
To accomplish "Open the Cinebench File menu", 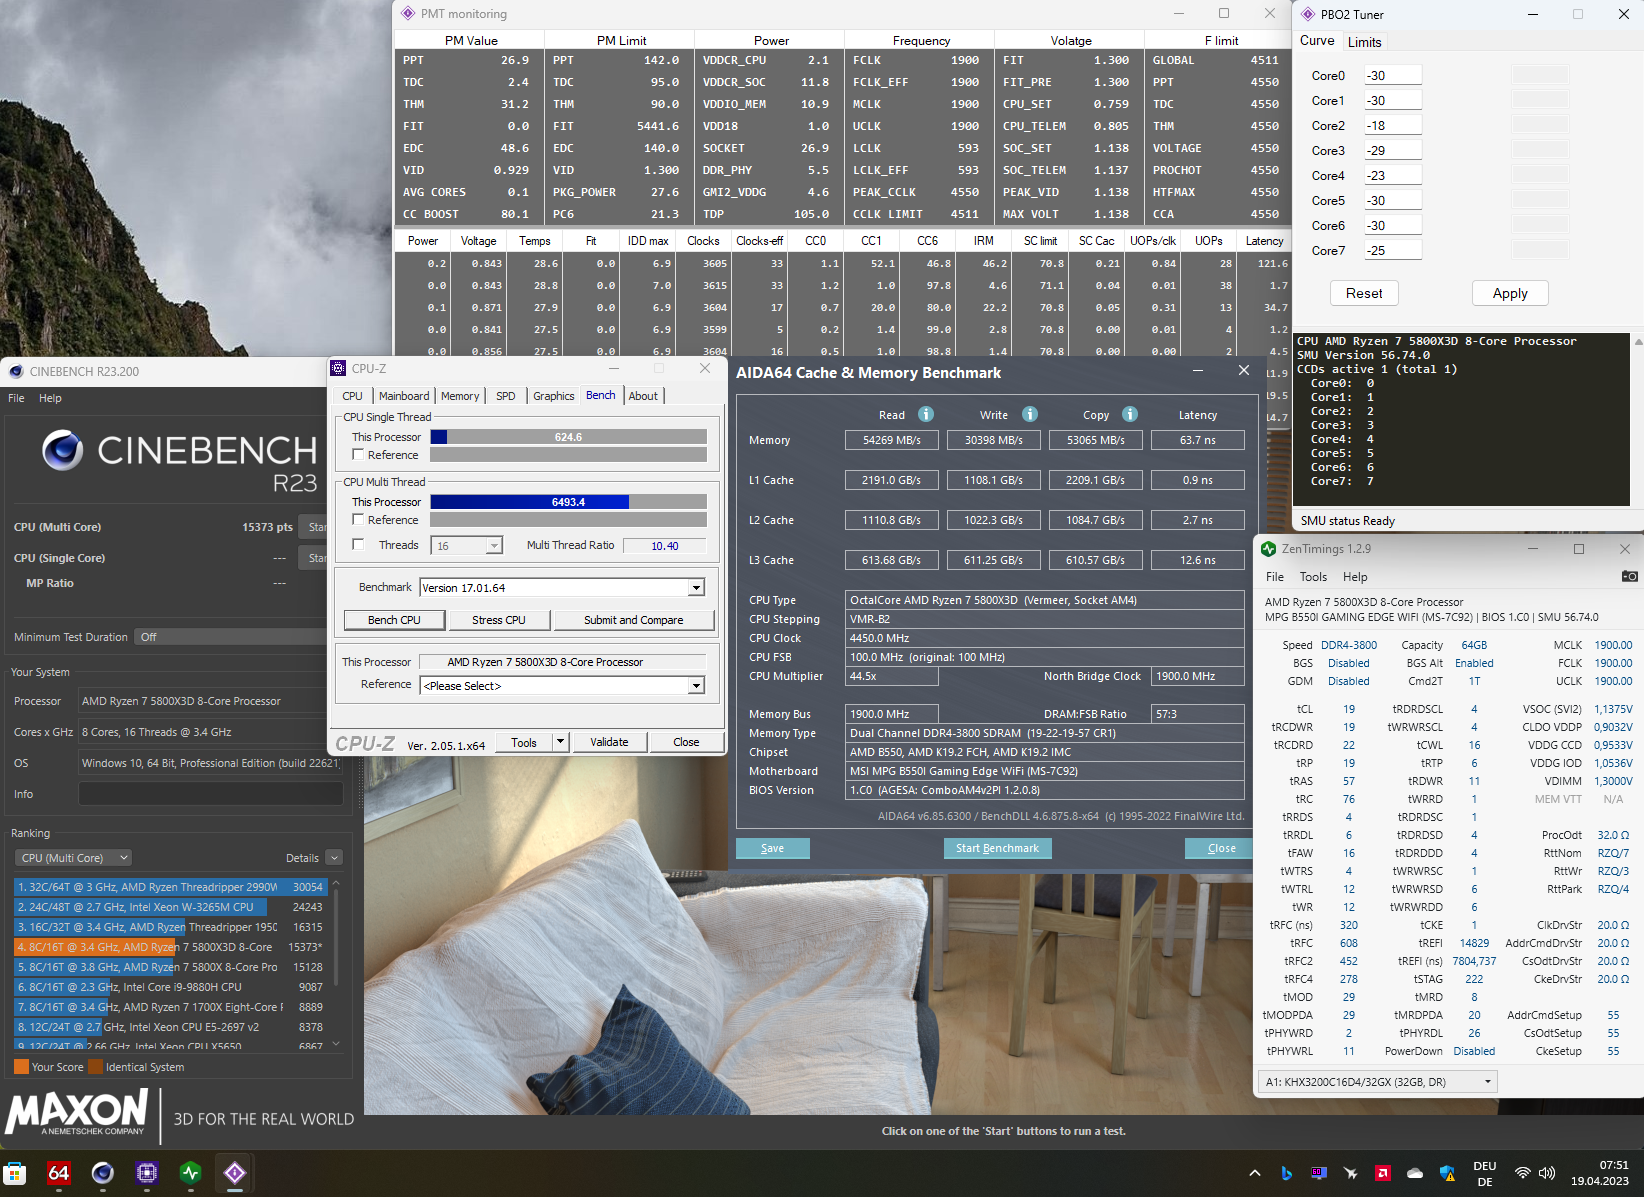I will [16, 398].
